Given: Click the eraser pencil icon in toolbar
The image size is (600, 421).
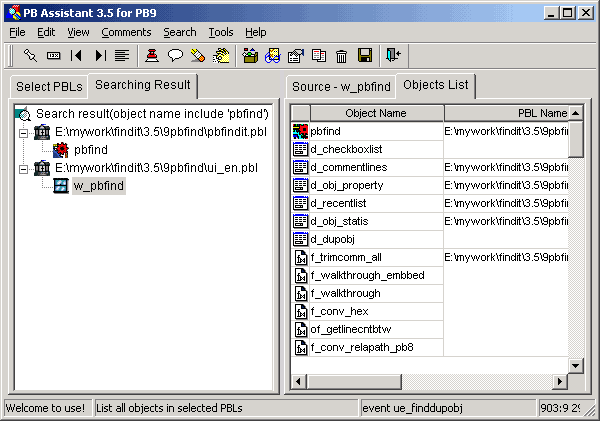Looking at the screenshot, I should (x=198, y=56).
